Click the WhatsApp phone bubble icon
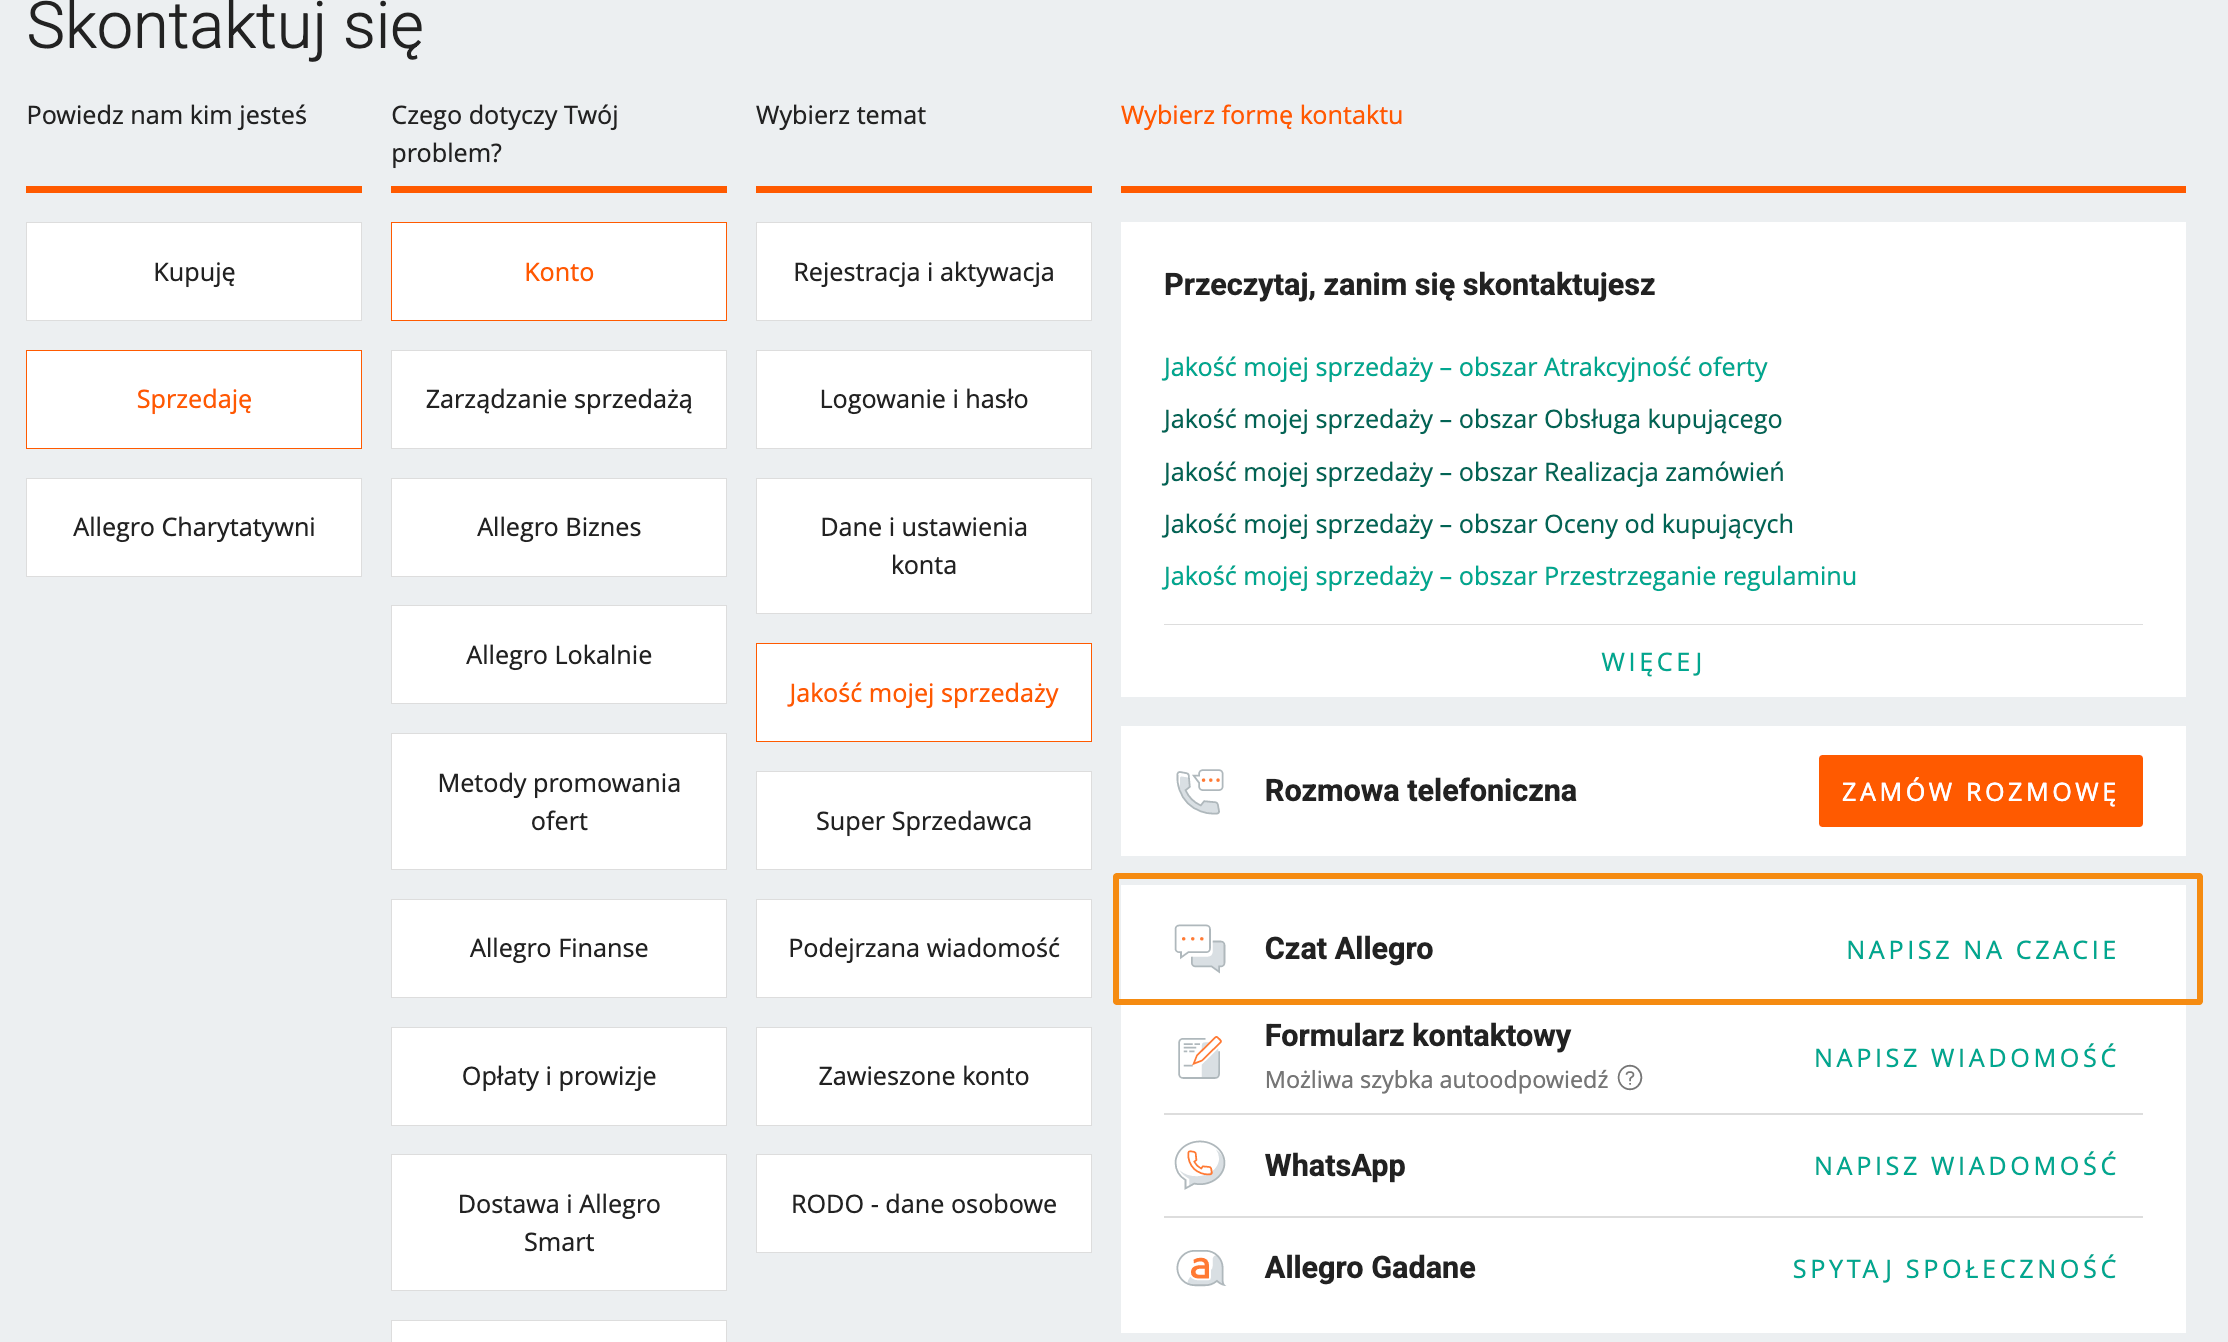The height and width of the screenshot is (1342, 2228). [x=1200, y=1165]
